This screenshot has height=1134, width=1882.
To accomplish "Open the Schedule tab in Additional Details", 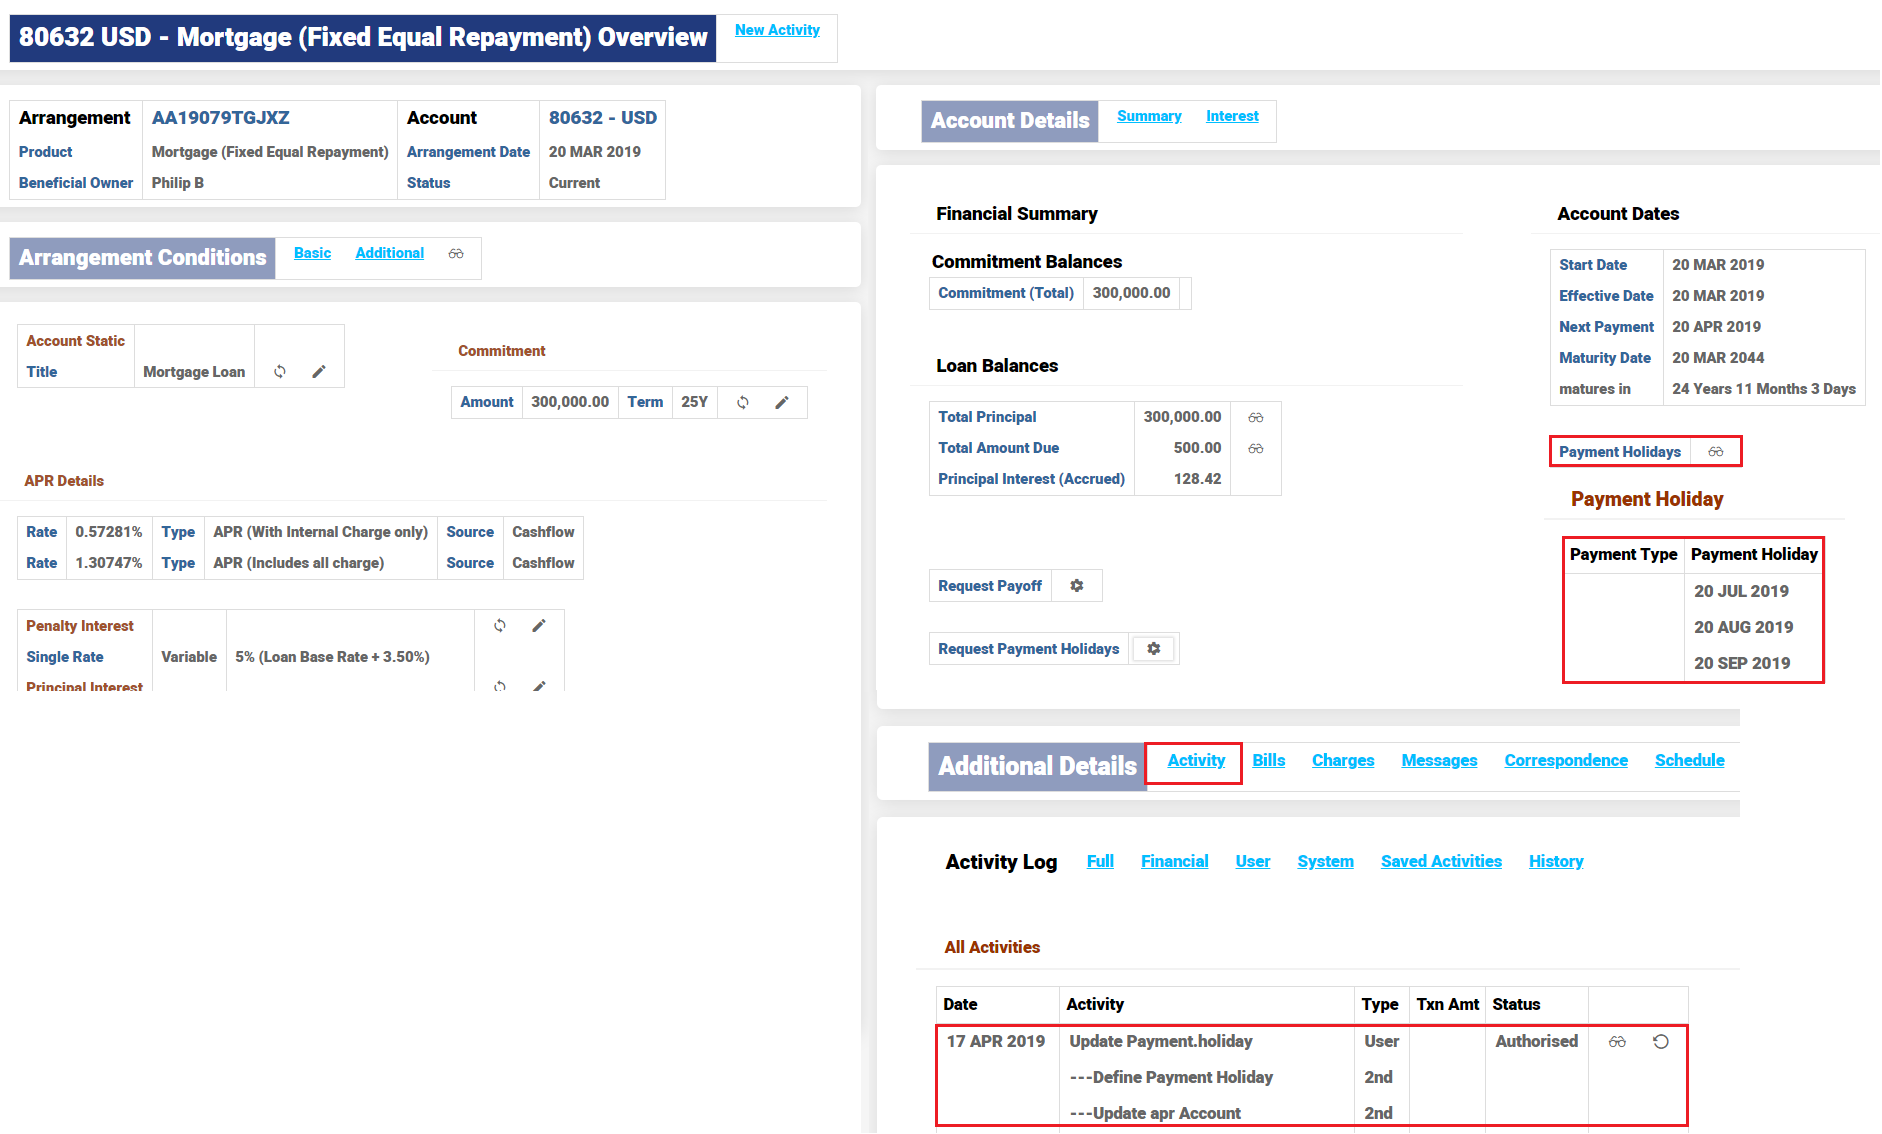I will pyautogui.click(x=1689, y=760).
